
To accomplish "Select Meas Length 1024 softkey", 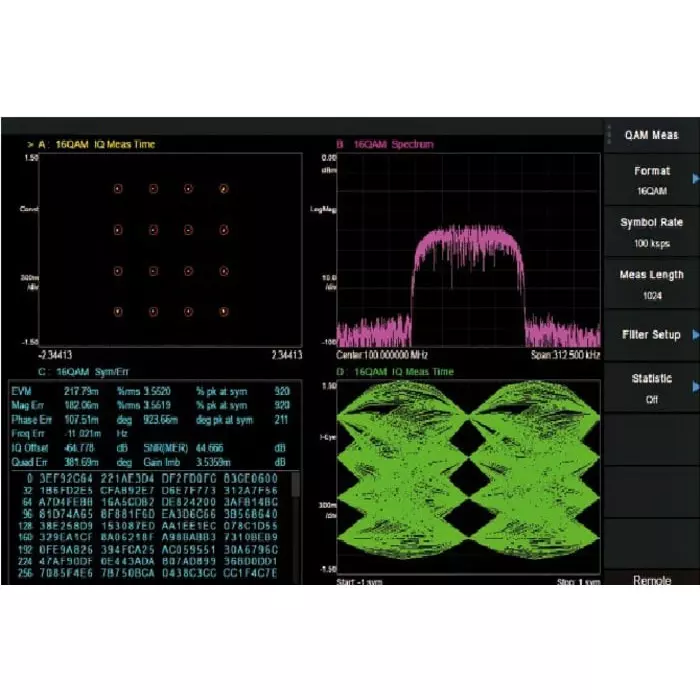I will point(651,284).
